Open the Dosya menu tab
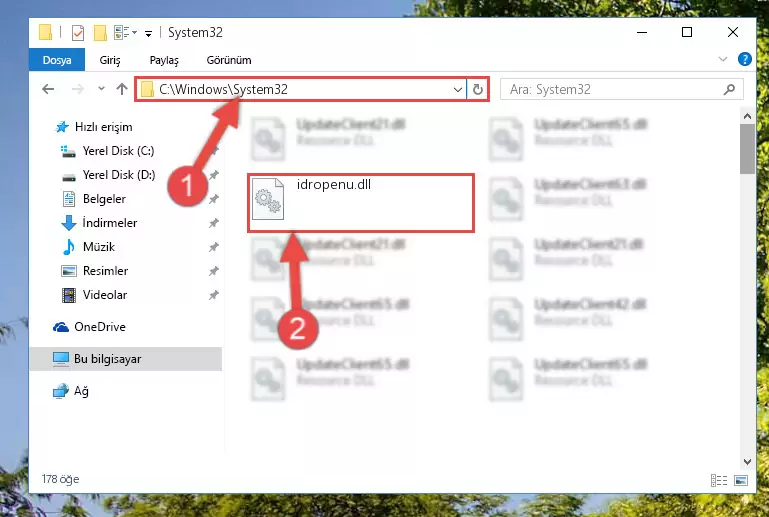This screenshot has height=517, width=769. 57,60
